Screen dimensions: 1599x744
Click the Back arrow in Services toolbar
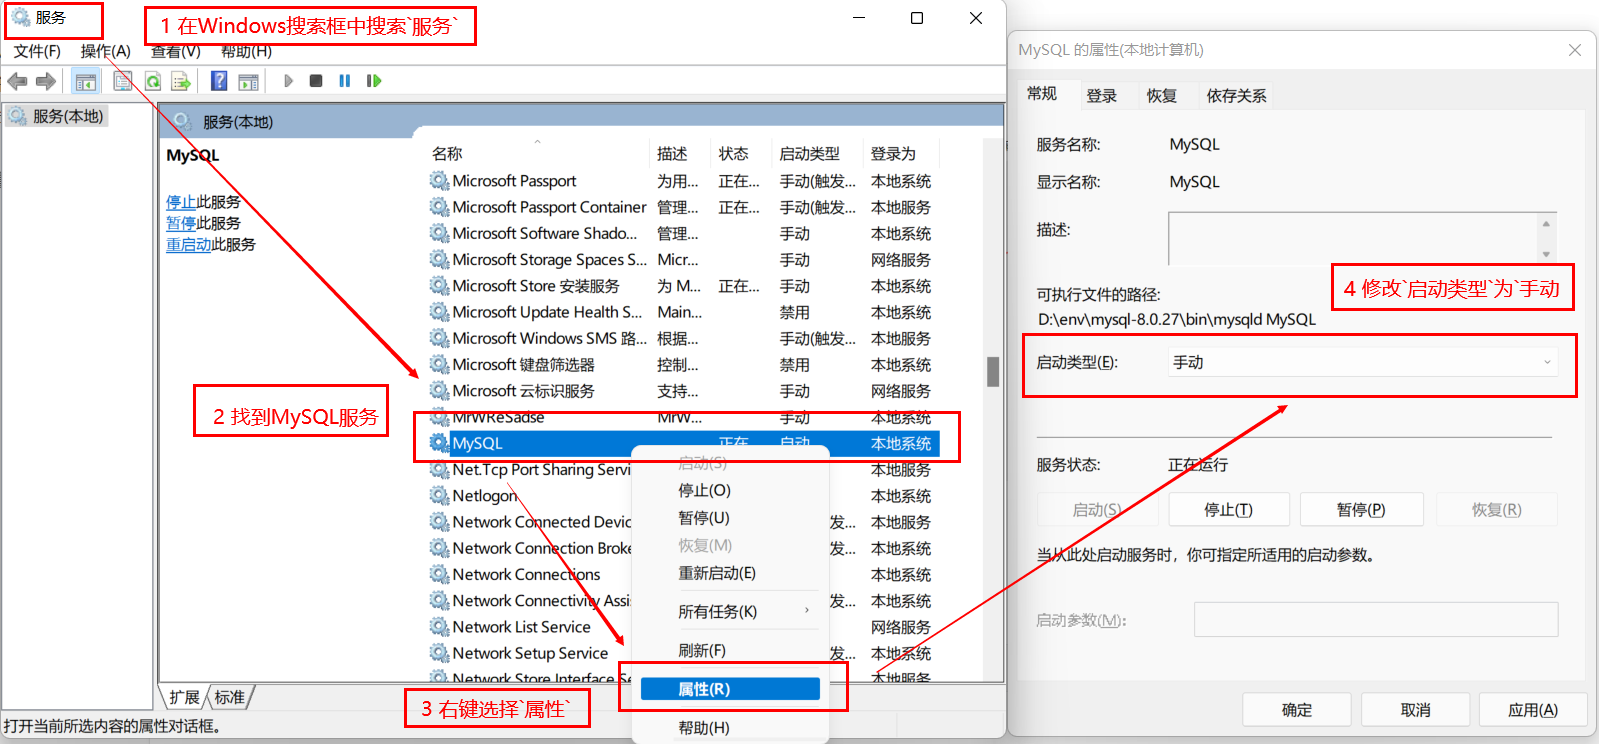pos(17,81)
